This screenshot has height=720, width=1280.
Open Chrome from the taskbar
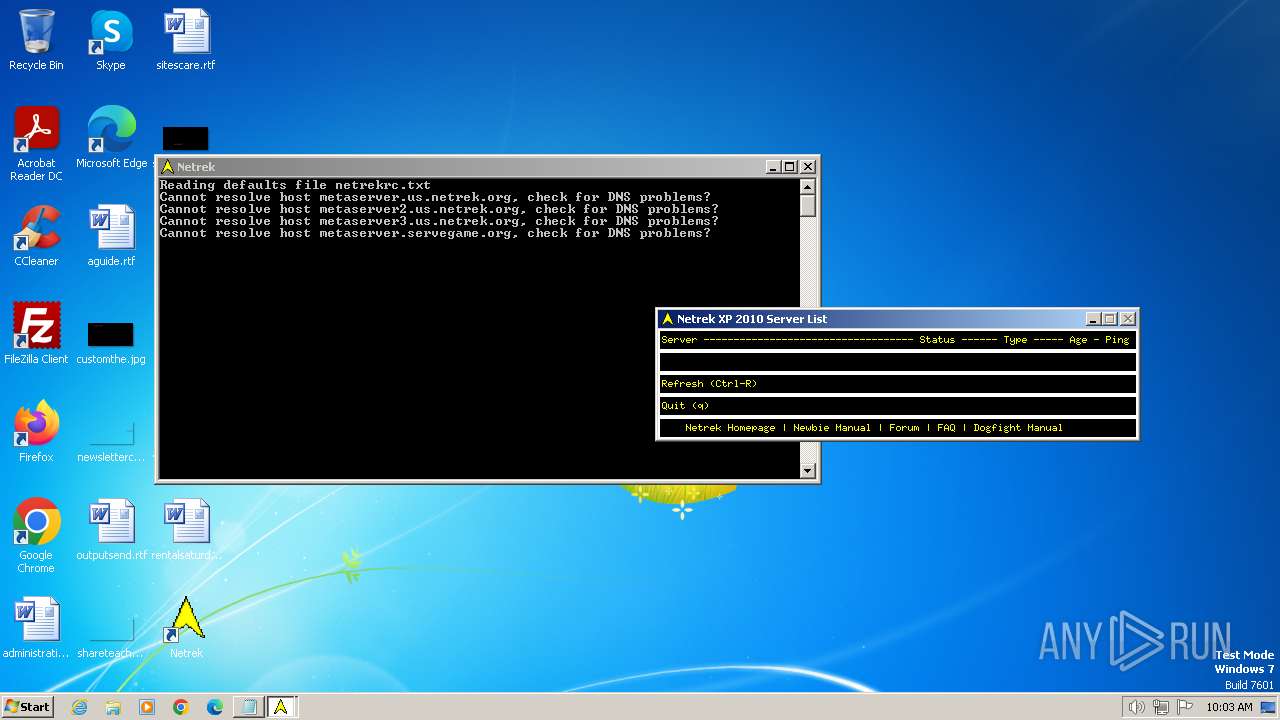pyautogui.click(x=181, y=707)
